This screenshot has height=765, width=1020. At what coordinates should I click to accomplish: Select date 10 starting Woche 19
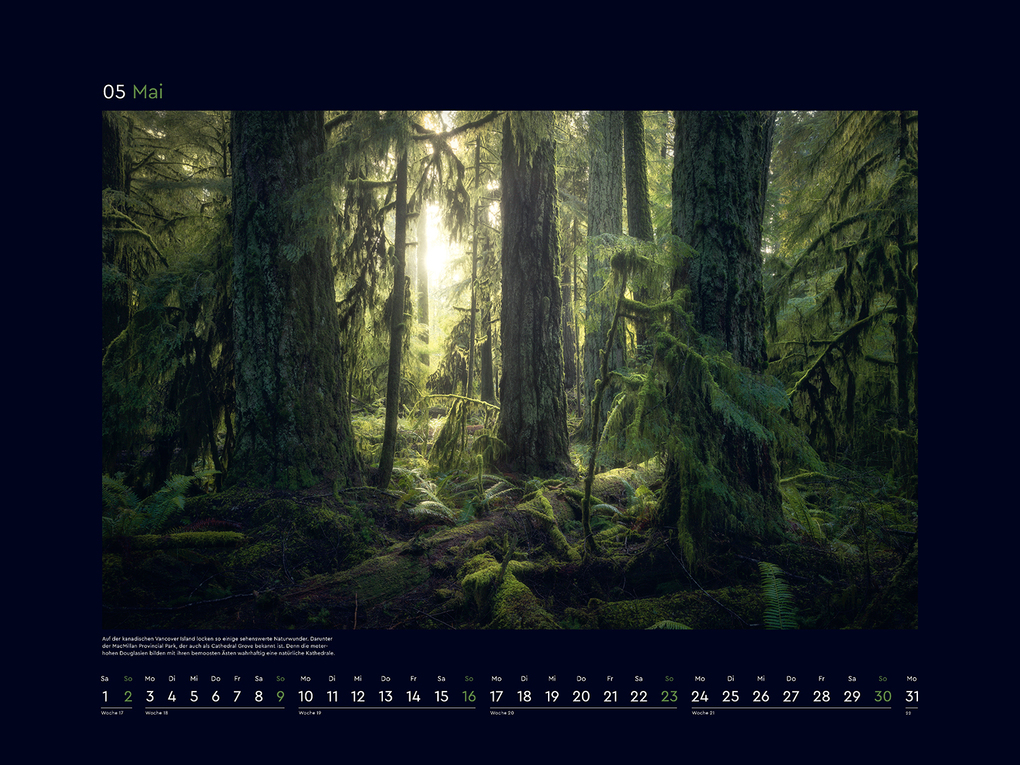(x=306, y=694)
